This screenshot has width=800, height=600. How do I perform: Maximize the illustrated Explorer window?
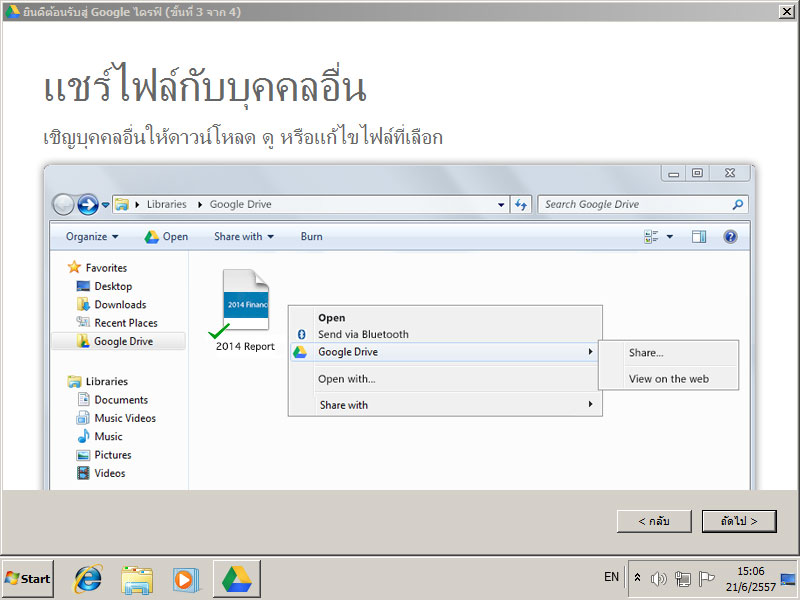point(697,173)
